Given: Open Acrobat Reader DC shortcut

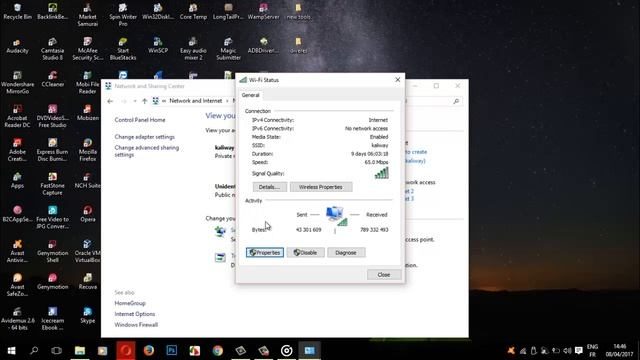Looking at the screenshot, I should click(17, 116).
